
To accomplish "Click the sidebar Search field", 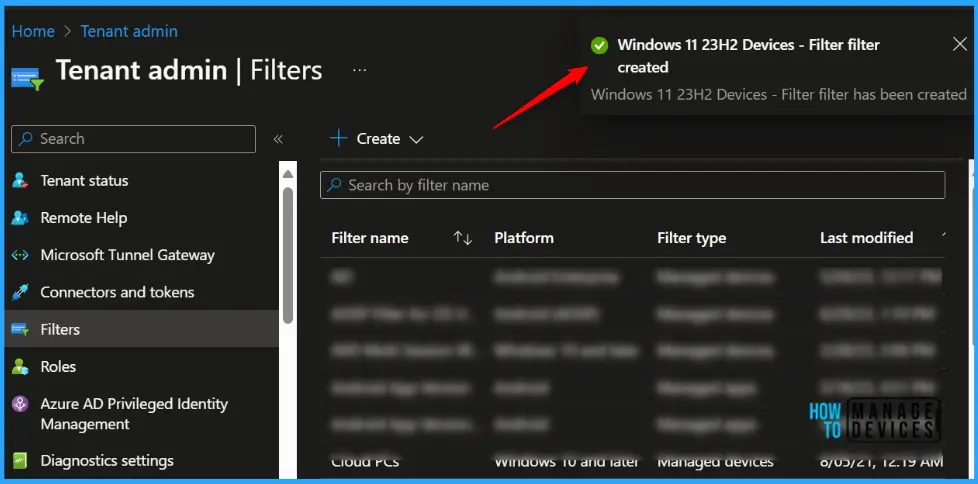I will pyautogui.click(x=133, y=139).
